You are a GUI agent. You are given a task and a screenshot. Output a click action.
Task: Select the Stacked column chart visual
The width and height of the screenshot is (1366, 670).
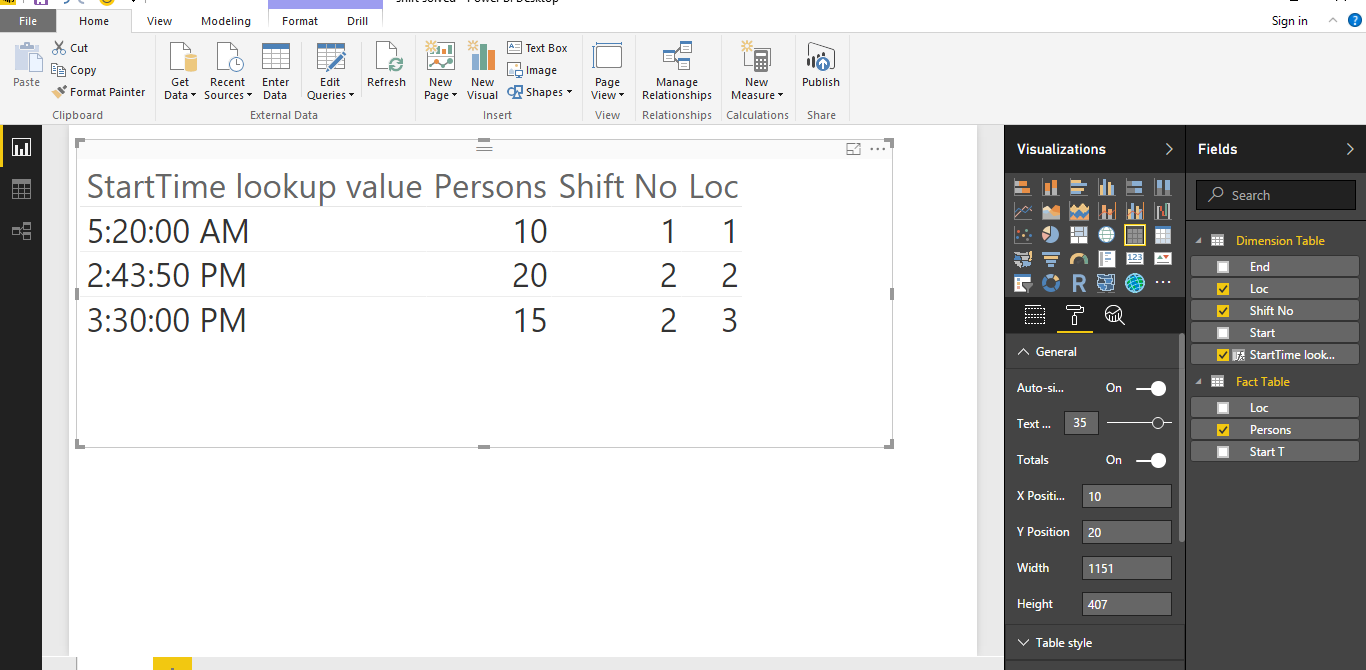pyautogui.click(x=1050, y=187)
